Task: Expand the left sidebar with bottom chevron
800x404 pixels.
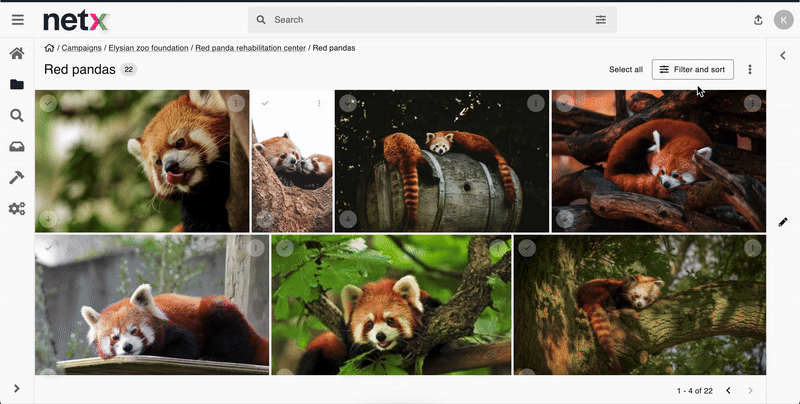Action: 17,388
